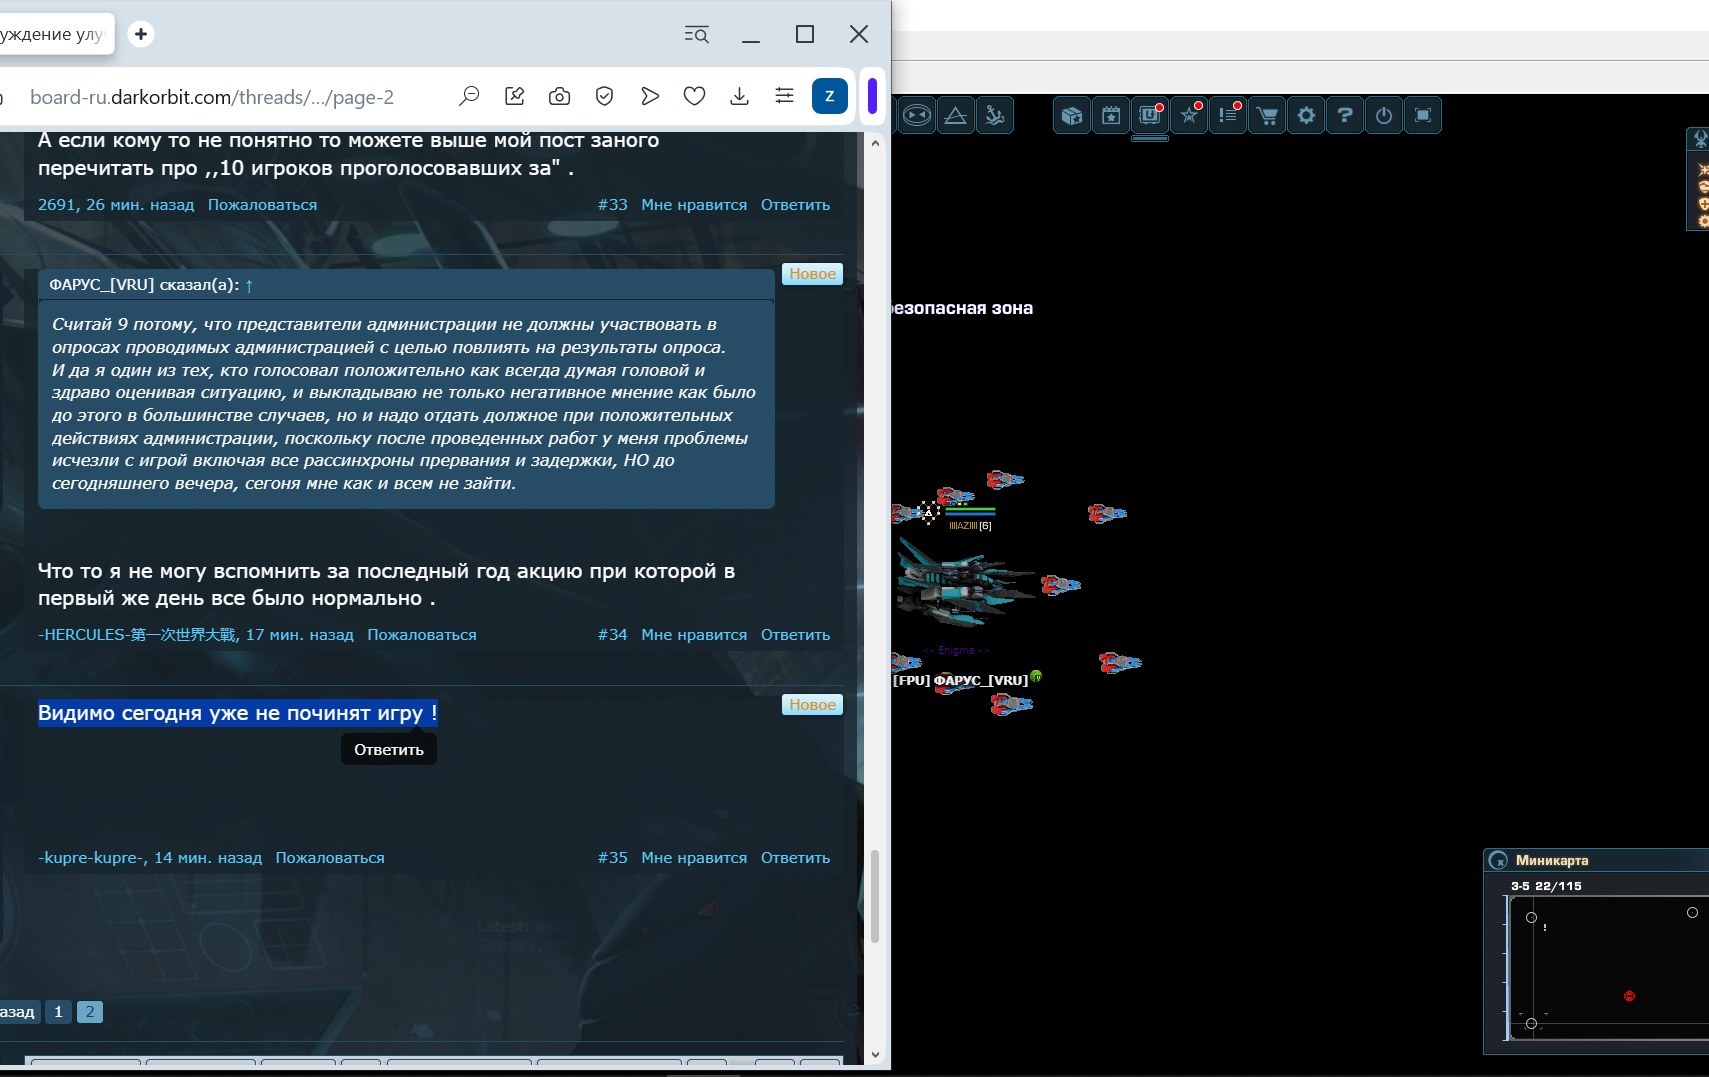Open the shield privacy protection icon
Image resolution: width=1709 pixels, height=1077 pixels.
click(604, 96)
